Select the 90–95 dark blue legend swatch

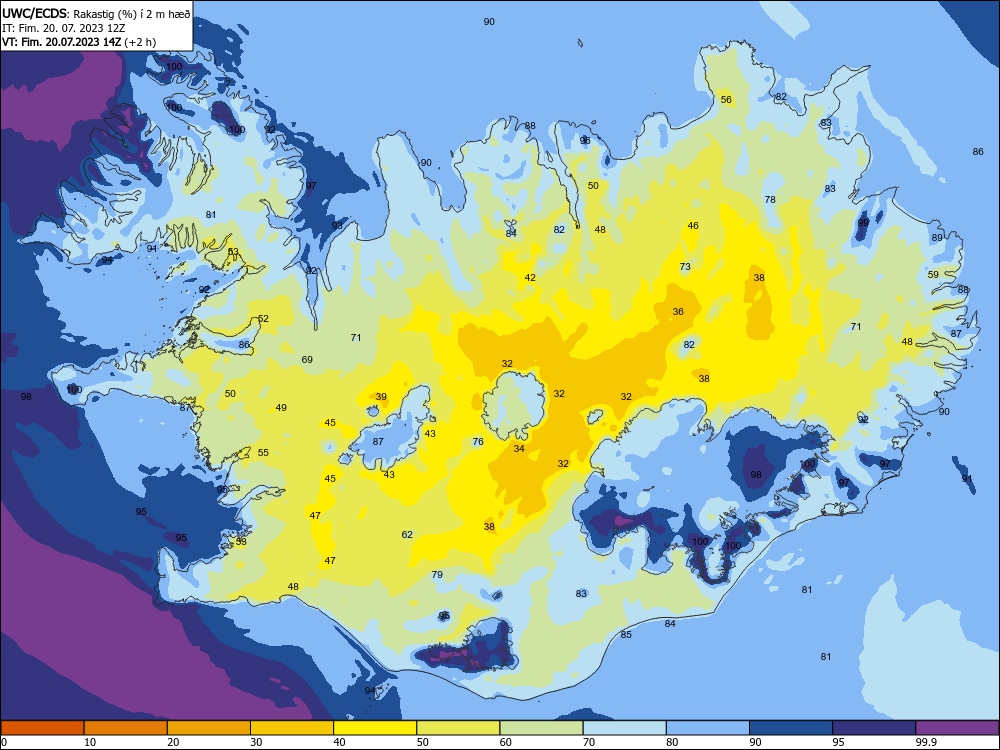click(x=791, y=728)
